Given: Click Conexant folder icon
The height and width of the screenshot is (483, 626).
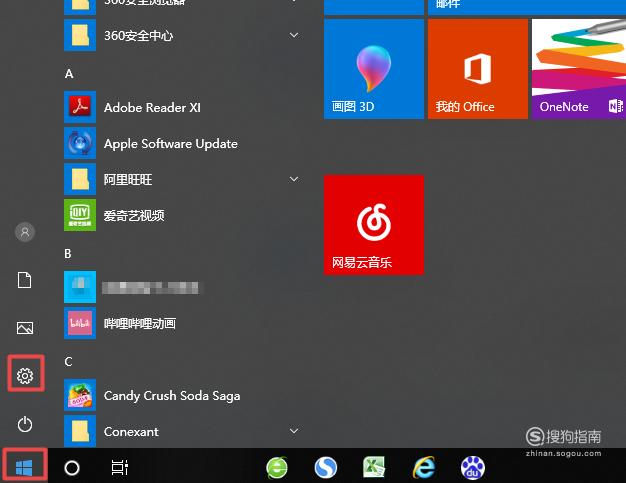Looking at the screenshot, I should coord(80,431).
